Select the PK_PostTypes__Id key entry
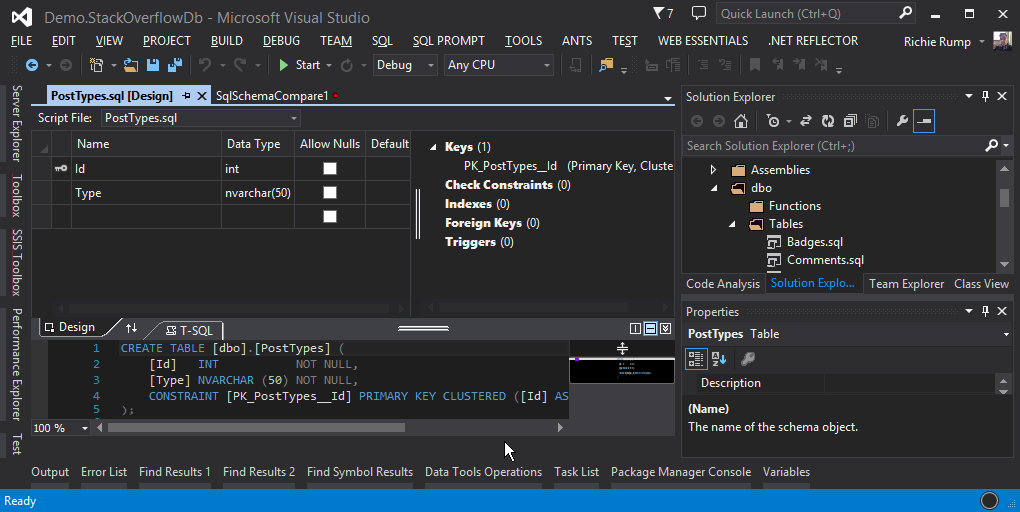The image size is (1020, 512). pyautogui.click(x=510, y=166)
